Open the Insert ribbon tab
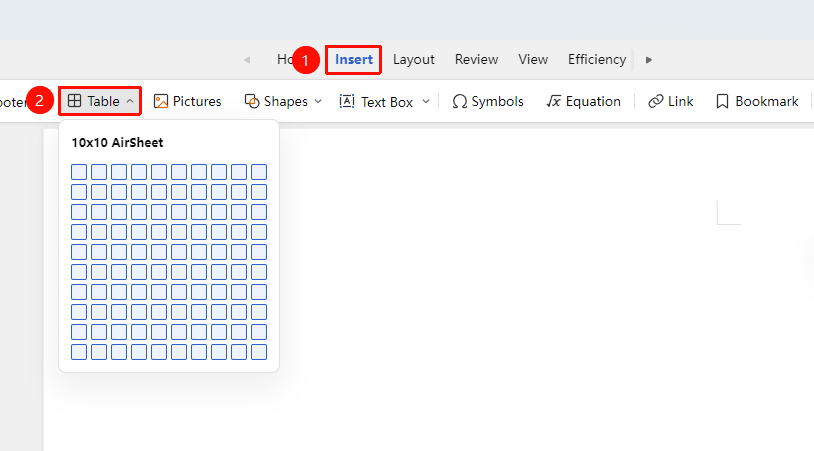Screen dimensions: 814x451 [x=354, y=60]
